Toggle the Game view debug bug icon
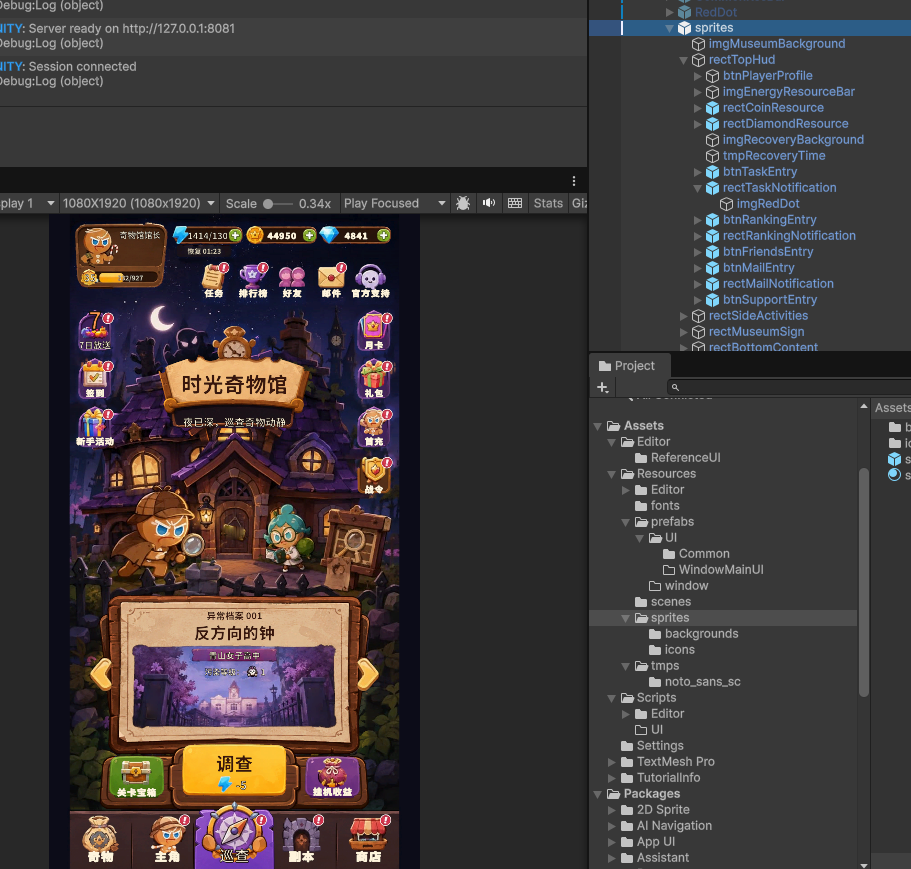 [x=463, y=203]
